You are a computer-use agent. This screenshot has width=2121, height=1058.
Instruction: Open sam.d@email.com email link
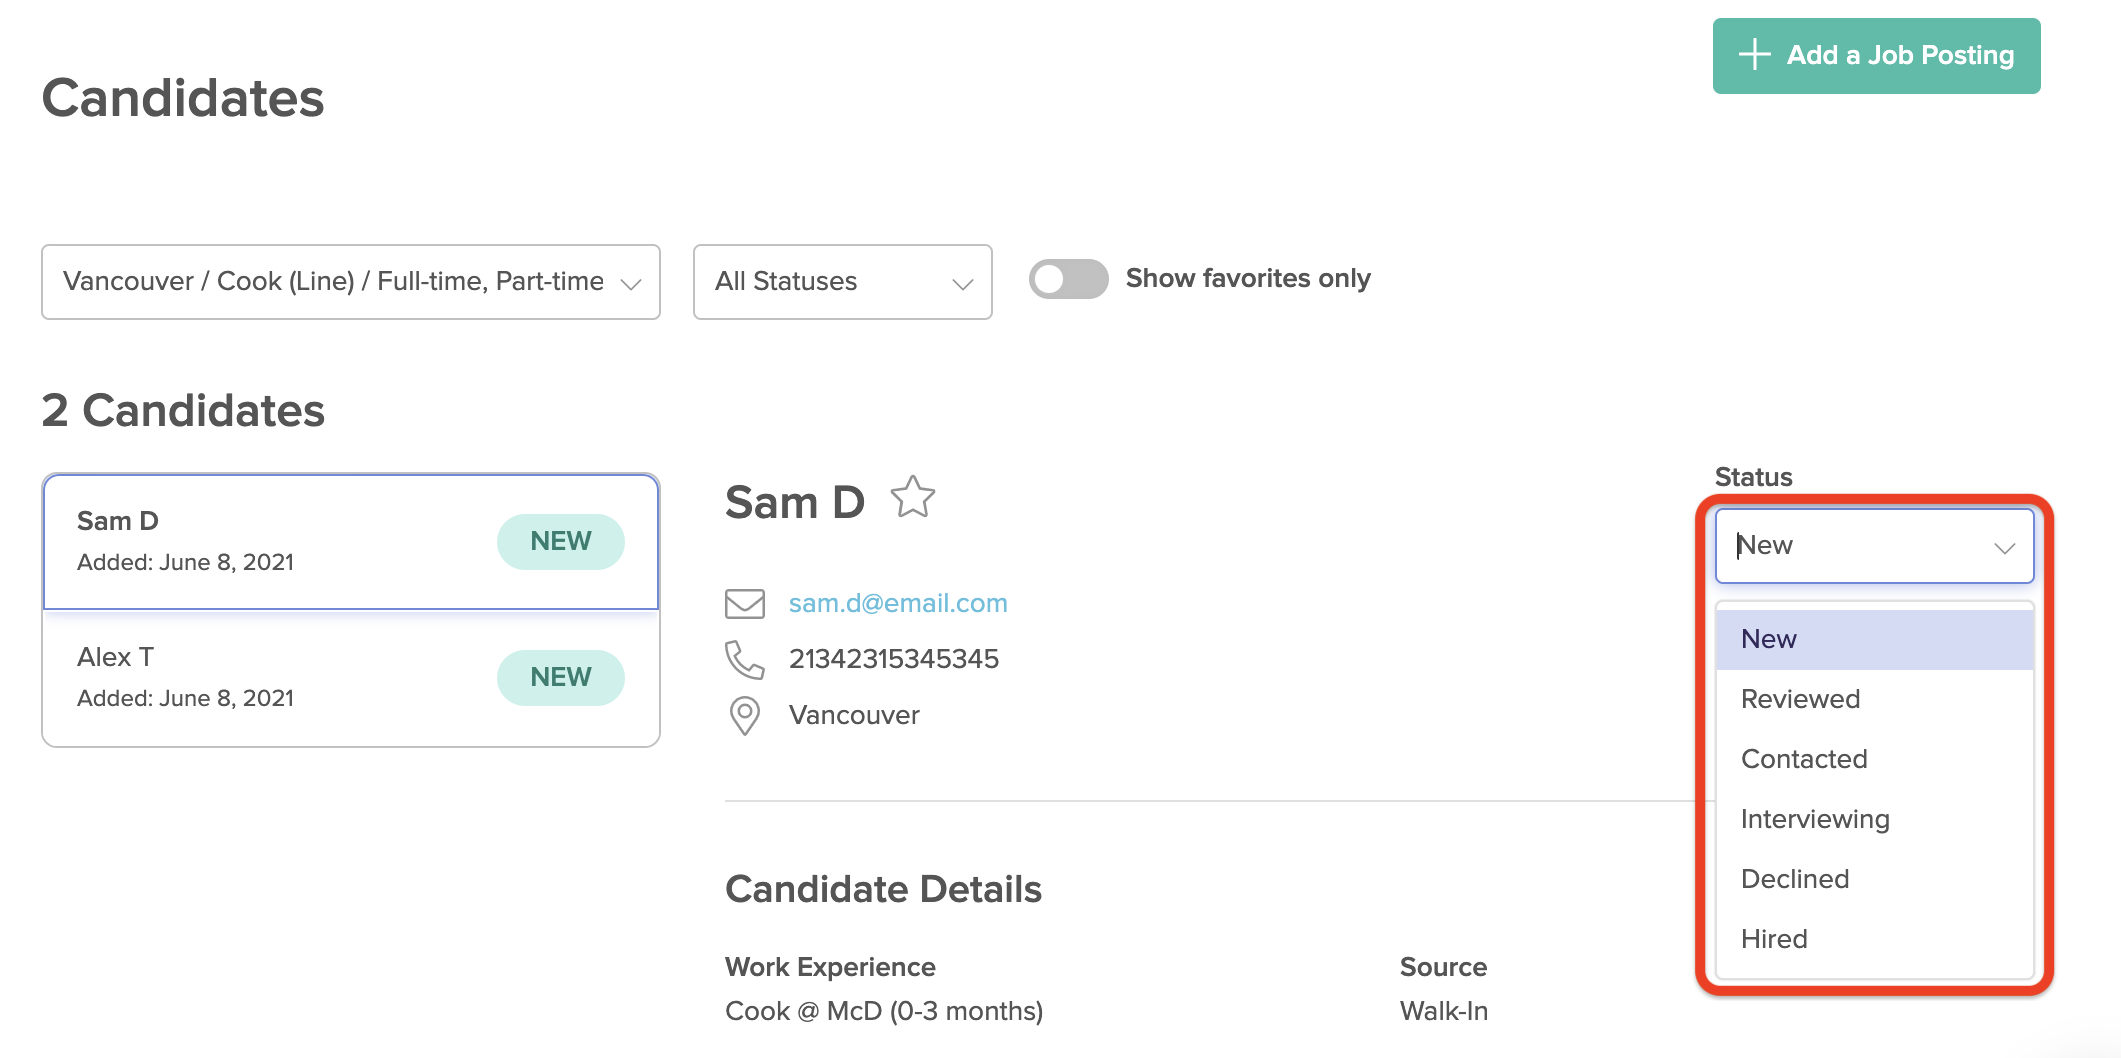pyautogui.click(x=898, y=604)
